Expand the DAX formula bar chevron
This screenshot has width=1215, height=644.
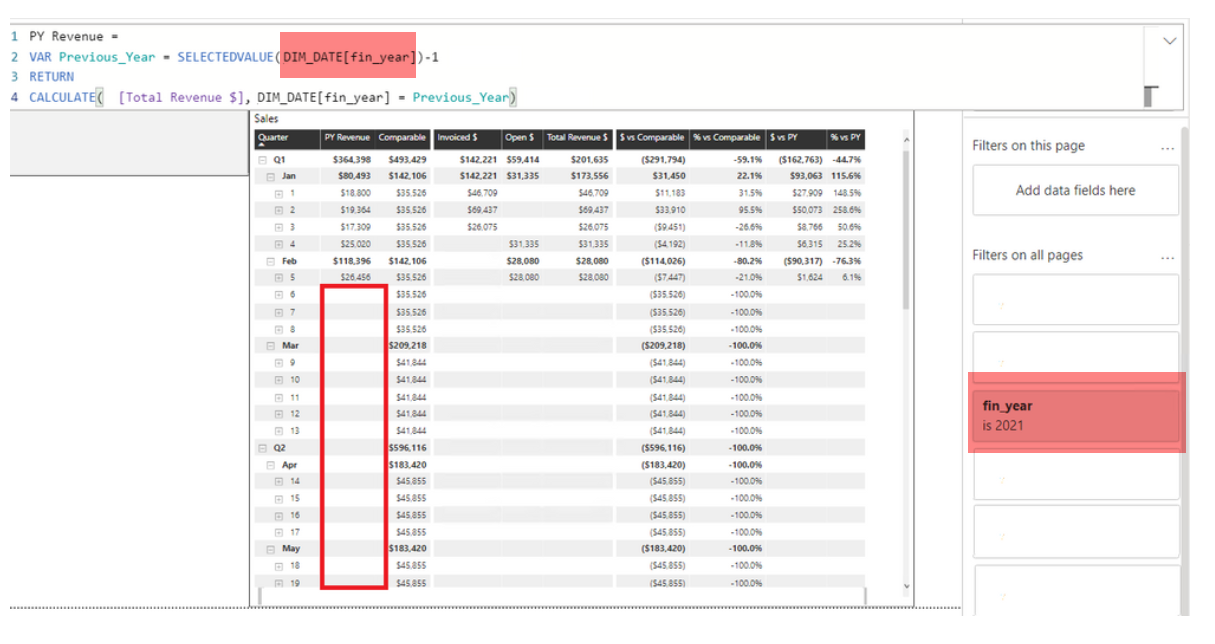[x=1170, y=41]
